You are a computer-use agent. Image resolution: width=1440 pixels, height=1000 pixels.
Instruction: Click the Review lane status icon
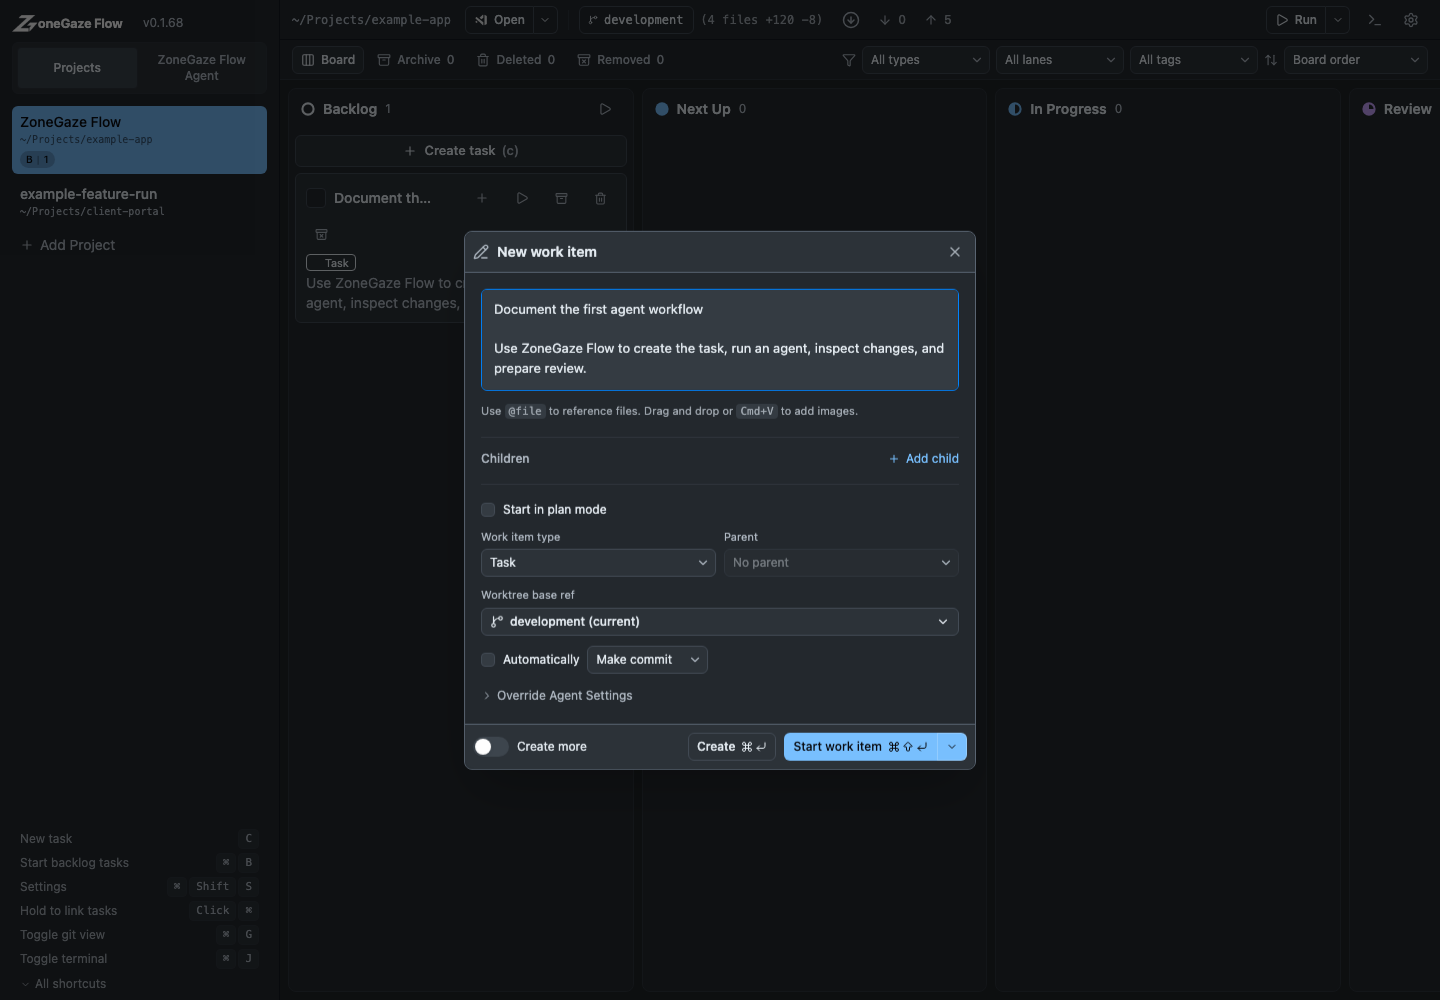[x=1369, y=109]
